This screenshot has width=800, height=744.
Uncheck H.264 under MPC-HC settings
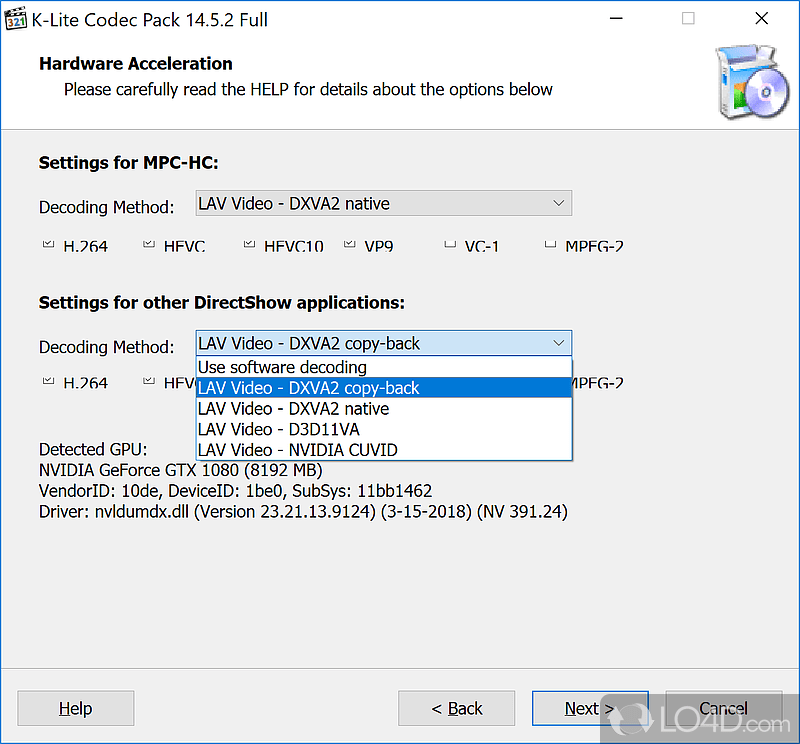click(x=47, y=242)
